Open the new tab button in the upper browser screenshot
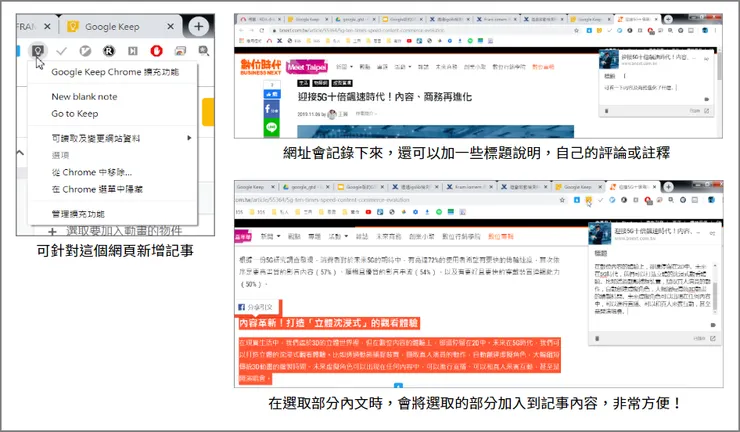The height and width of the screenshot is (432, 740). pos(668,19)
